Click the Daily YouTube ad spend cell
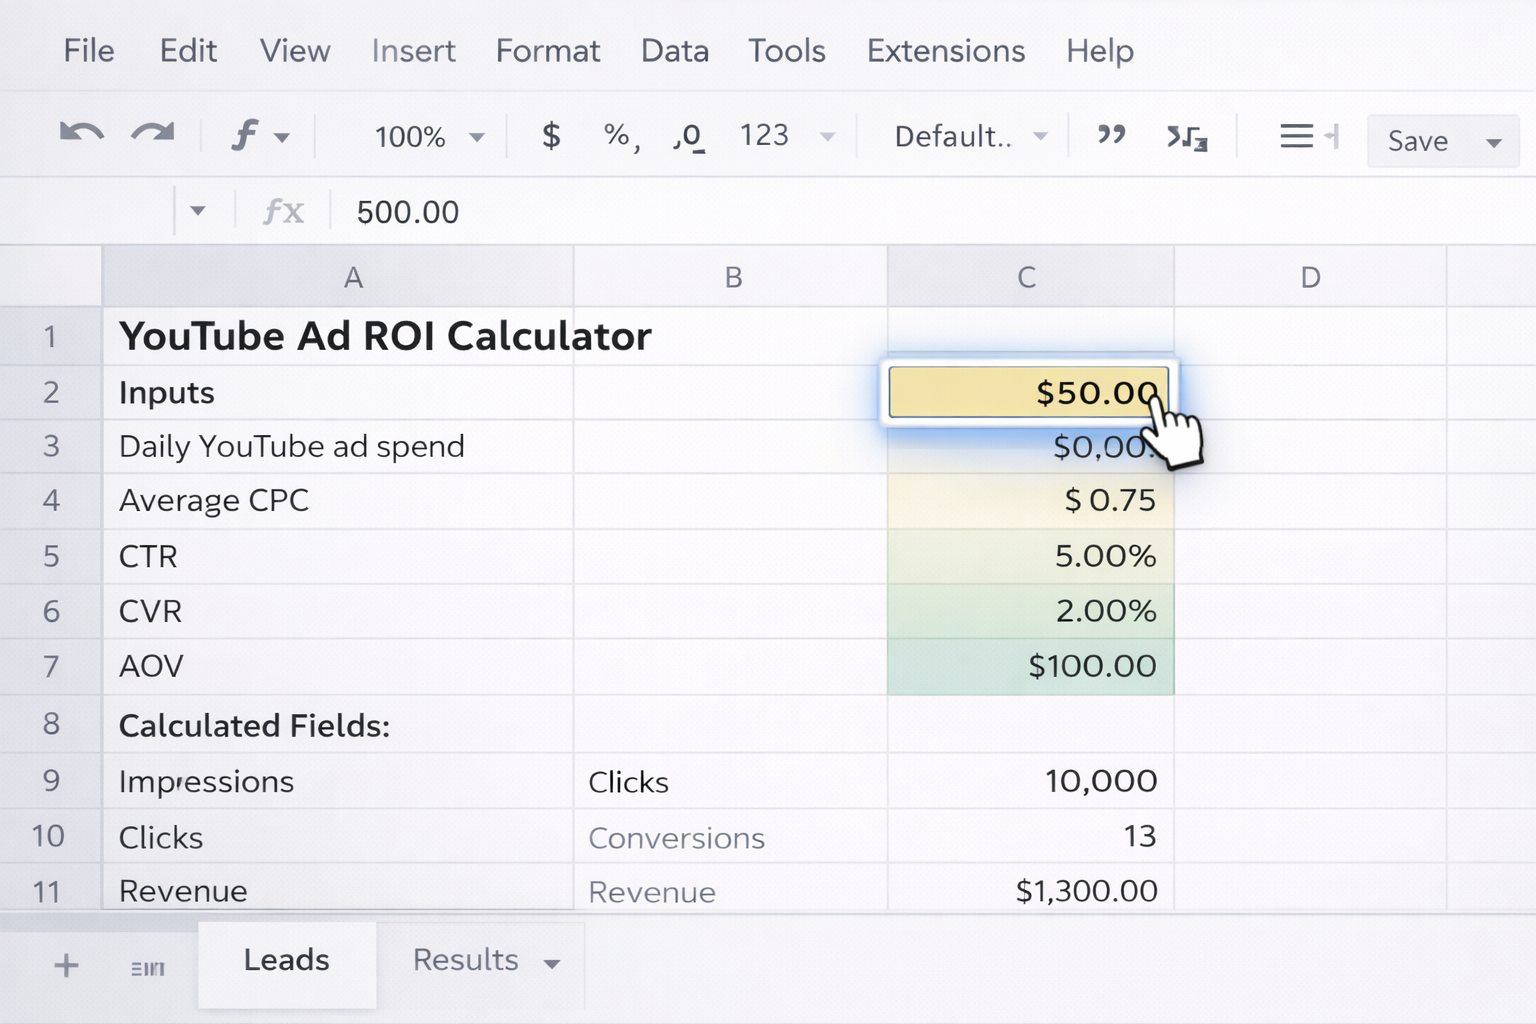1536x1024 pixels. (338, 446)
